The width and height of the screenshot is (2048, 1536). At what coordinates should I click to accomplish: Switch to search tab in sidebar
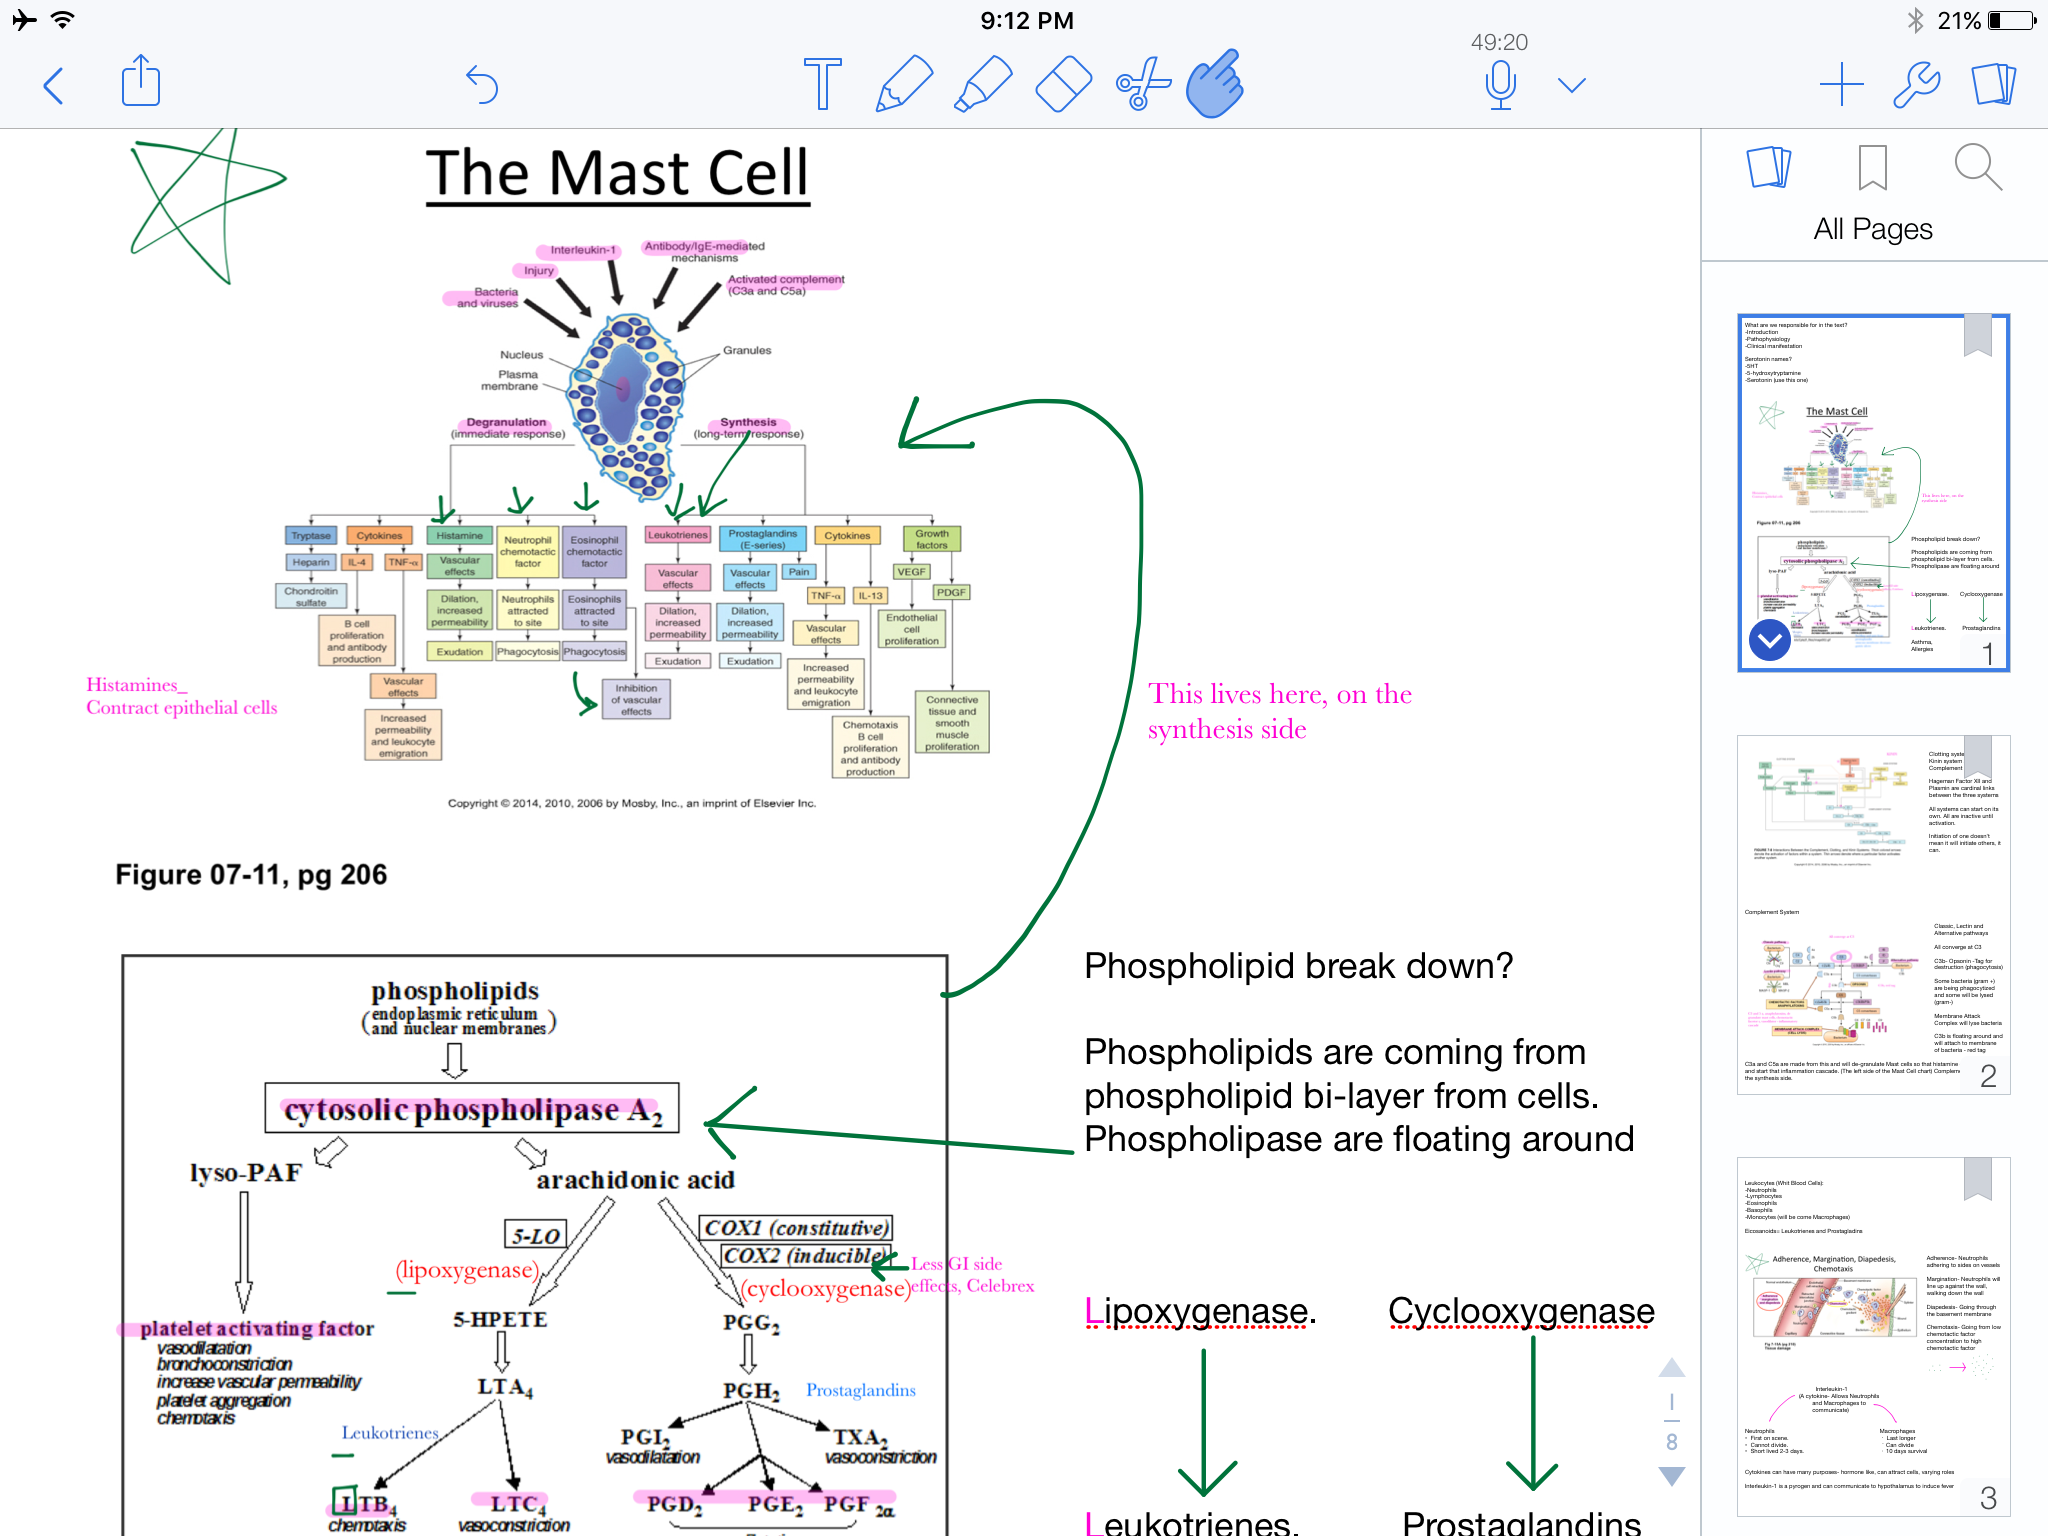click(x=1977, y=168)
